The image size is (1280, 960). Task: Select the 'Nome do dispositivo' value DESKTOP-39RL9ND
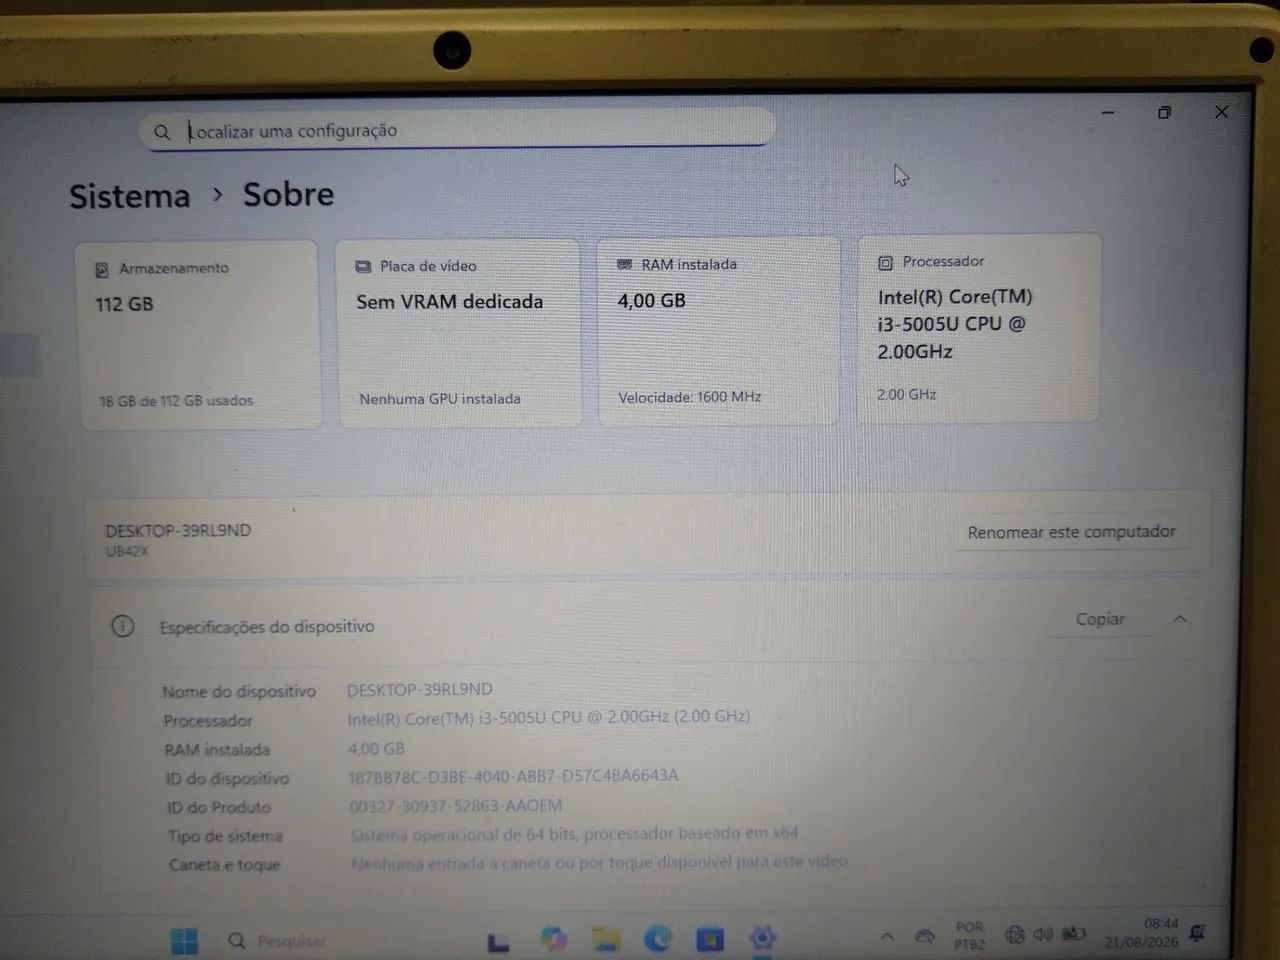coord(420,689)
